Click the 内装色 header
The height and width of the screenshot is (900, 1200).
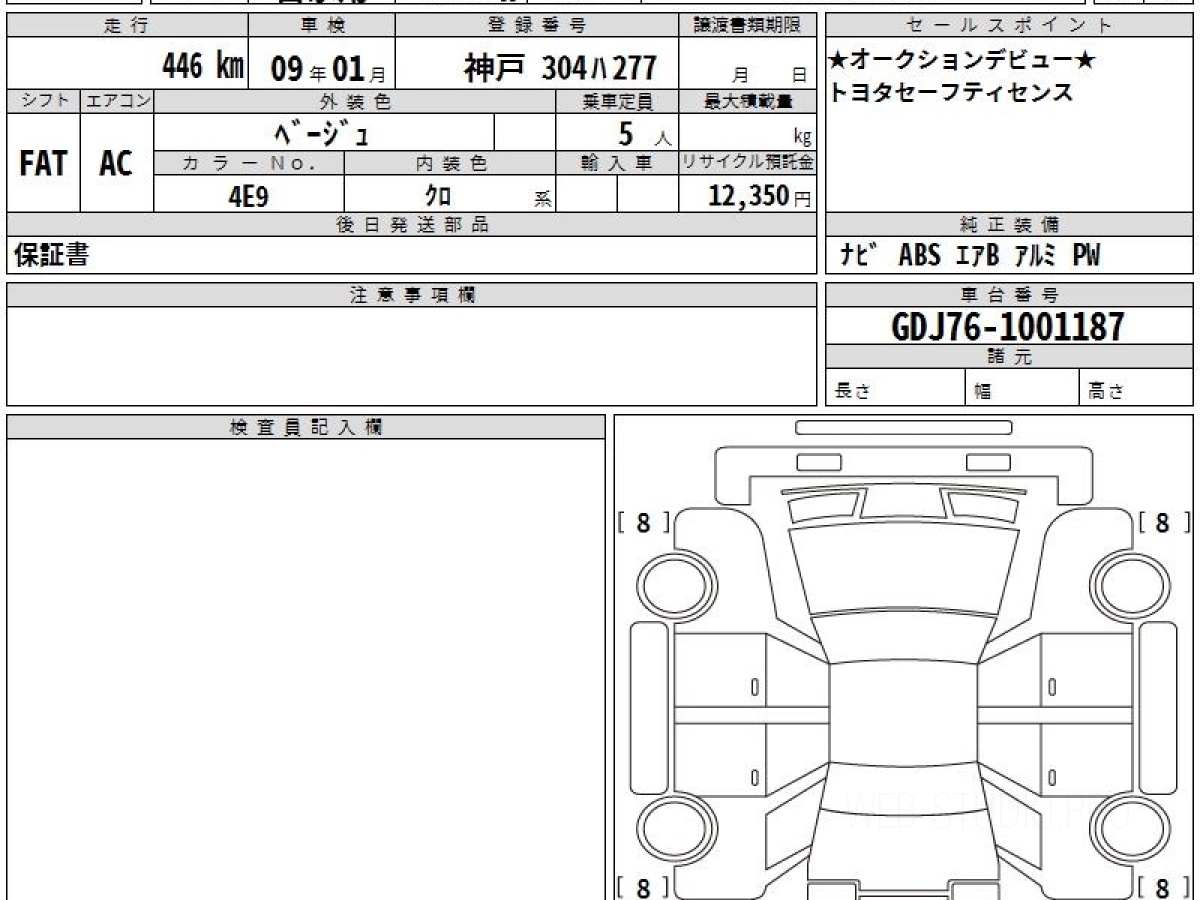(x=450, y=163)
